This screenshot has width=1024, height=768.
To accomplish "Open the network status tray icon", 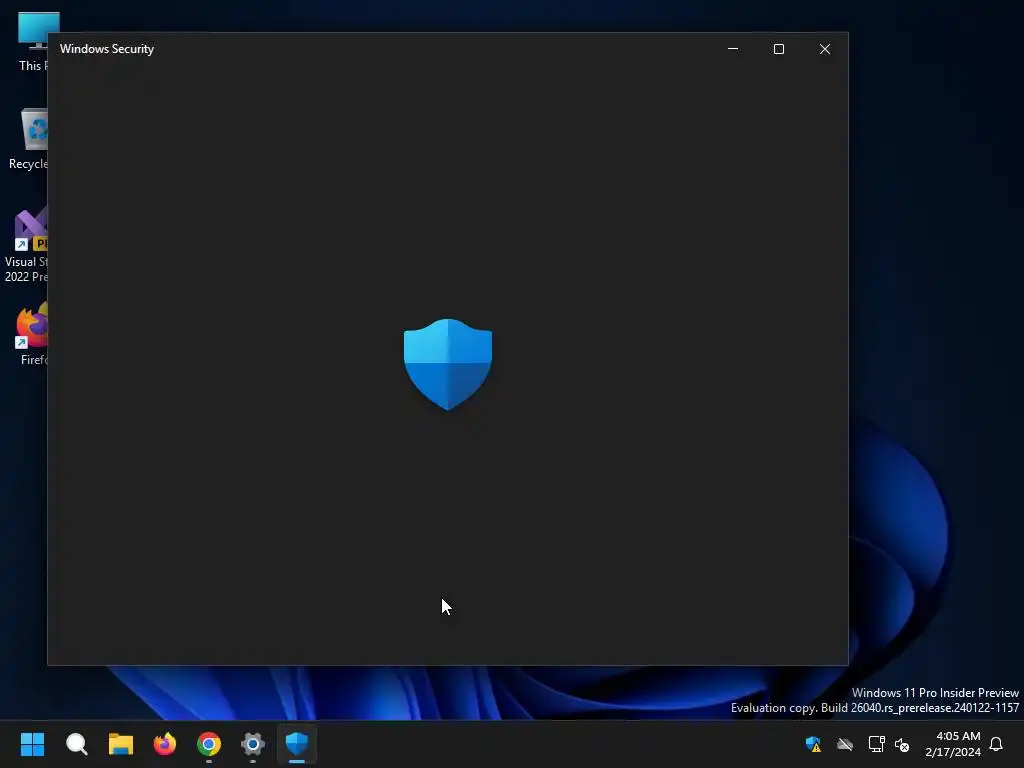I will [876, 744].
